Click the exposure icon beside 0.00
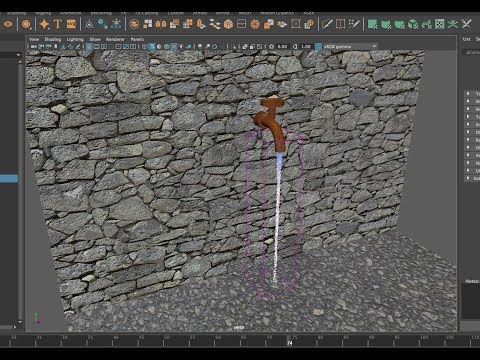 271,47
